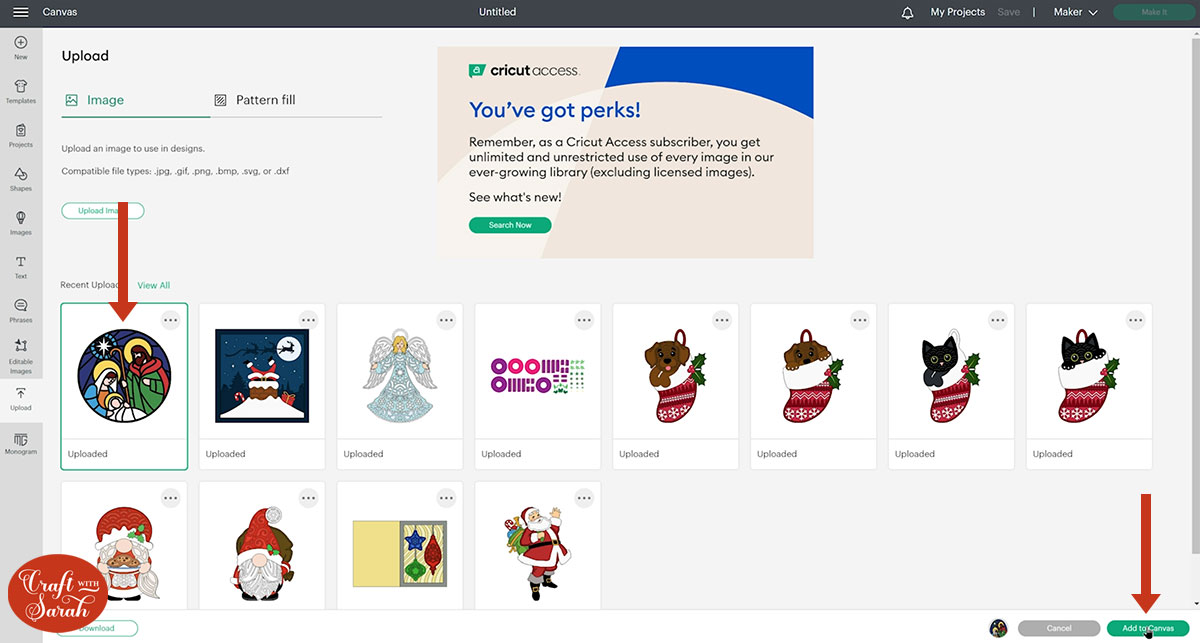1200x643 pixels.
Task: Click 'See what's new!' text
Action: pyautogui.click(x=515, y=197)
